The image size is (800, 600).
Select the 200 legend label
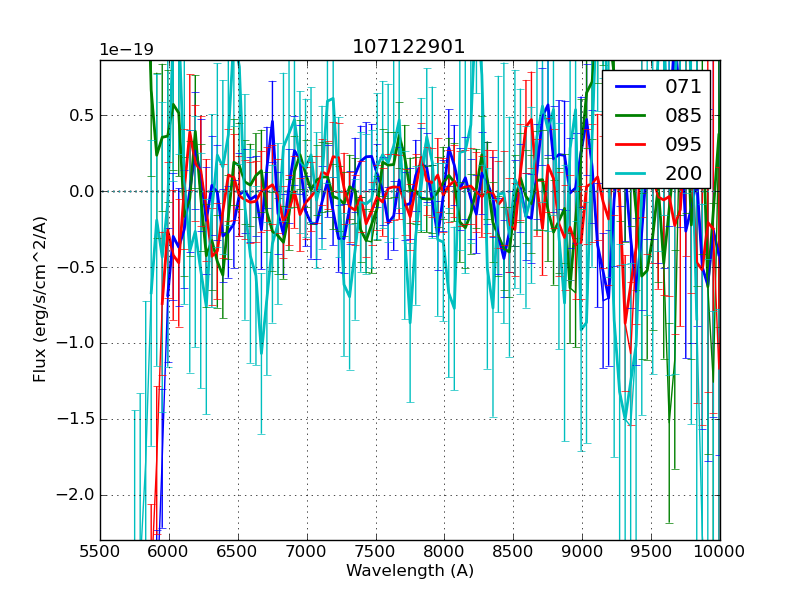[x=683, y=173]
